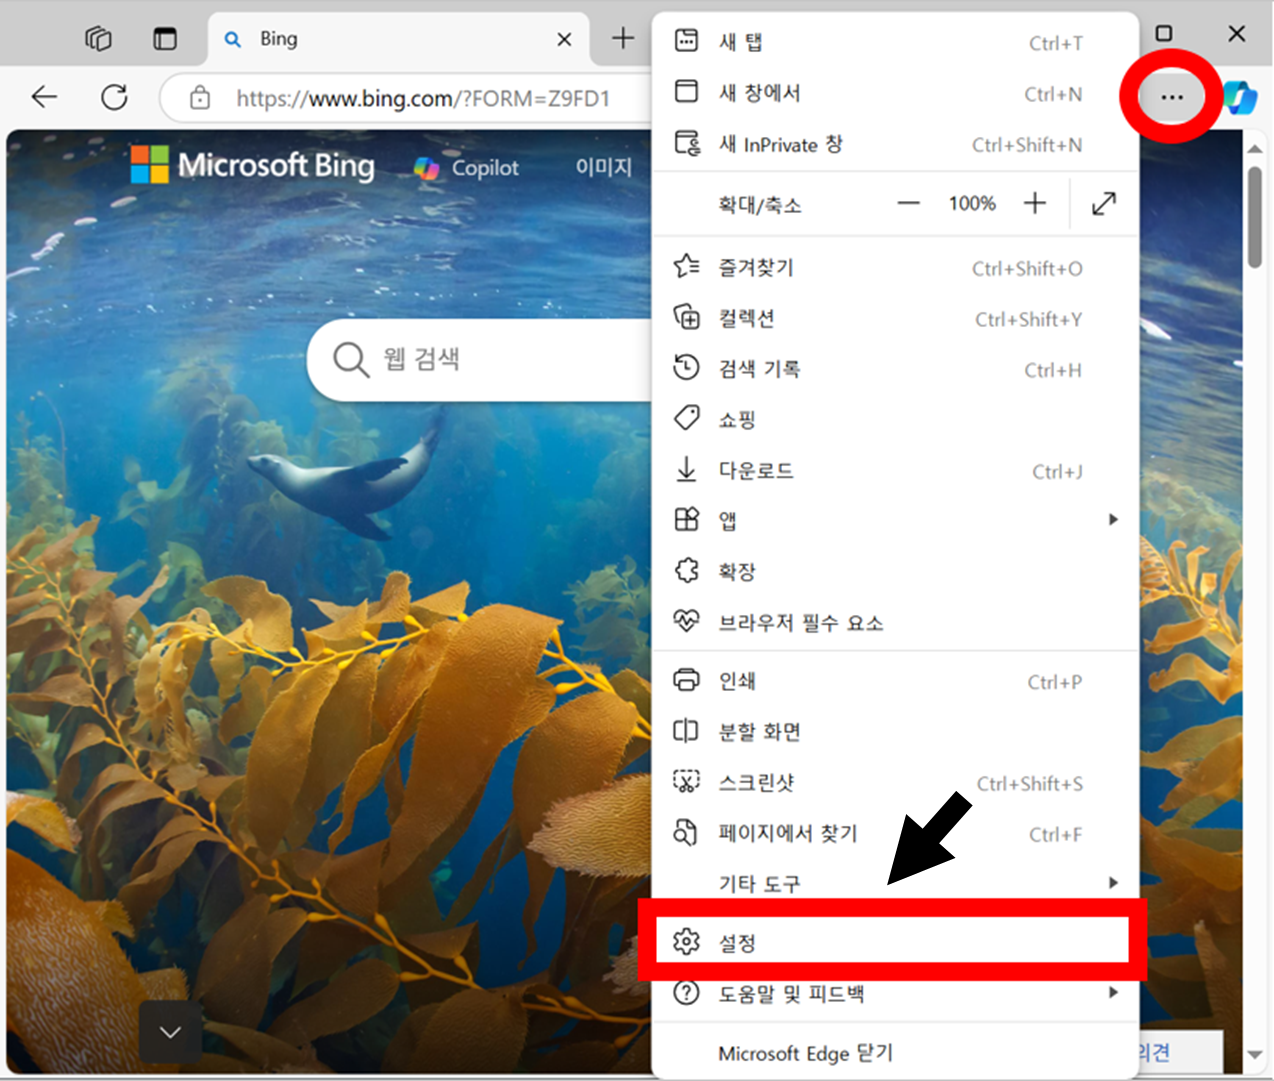Expand the Apps (앱) submenu arrow

pyautogui.click(x=1113, y=519)
